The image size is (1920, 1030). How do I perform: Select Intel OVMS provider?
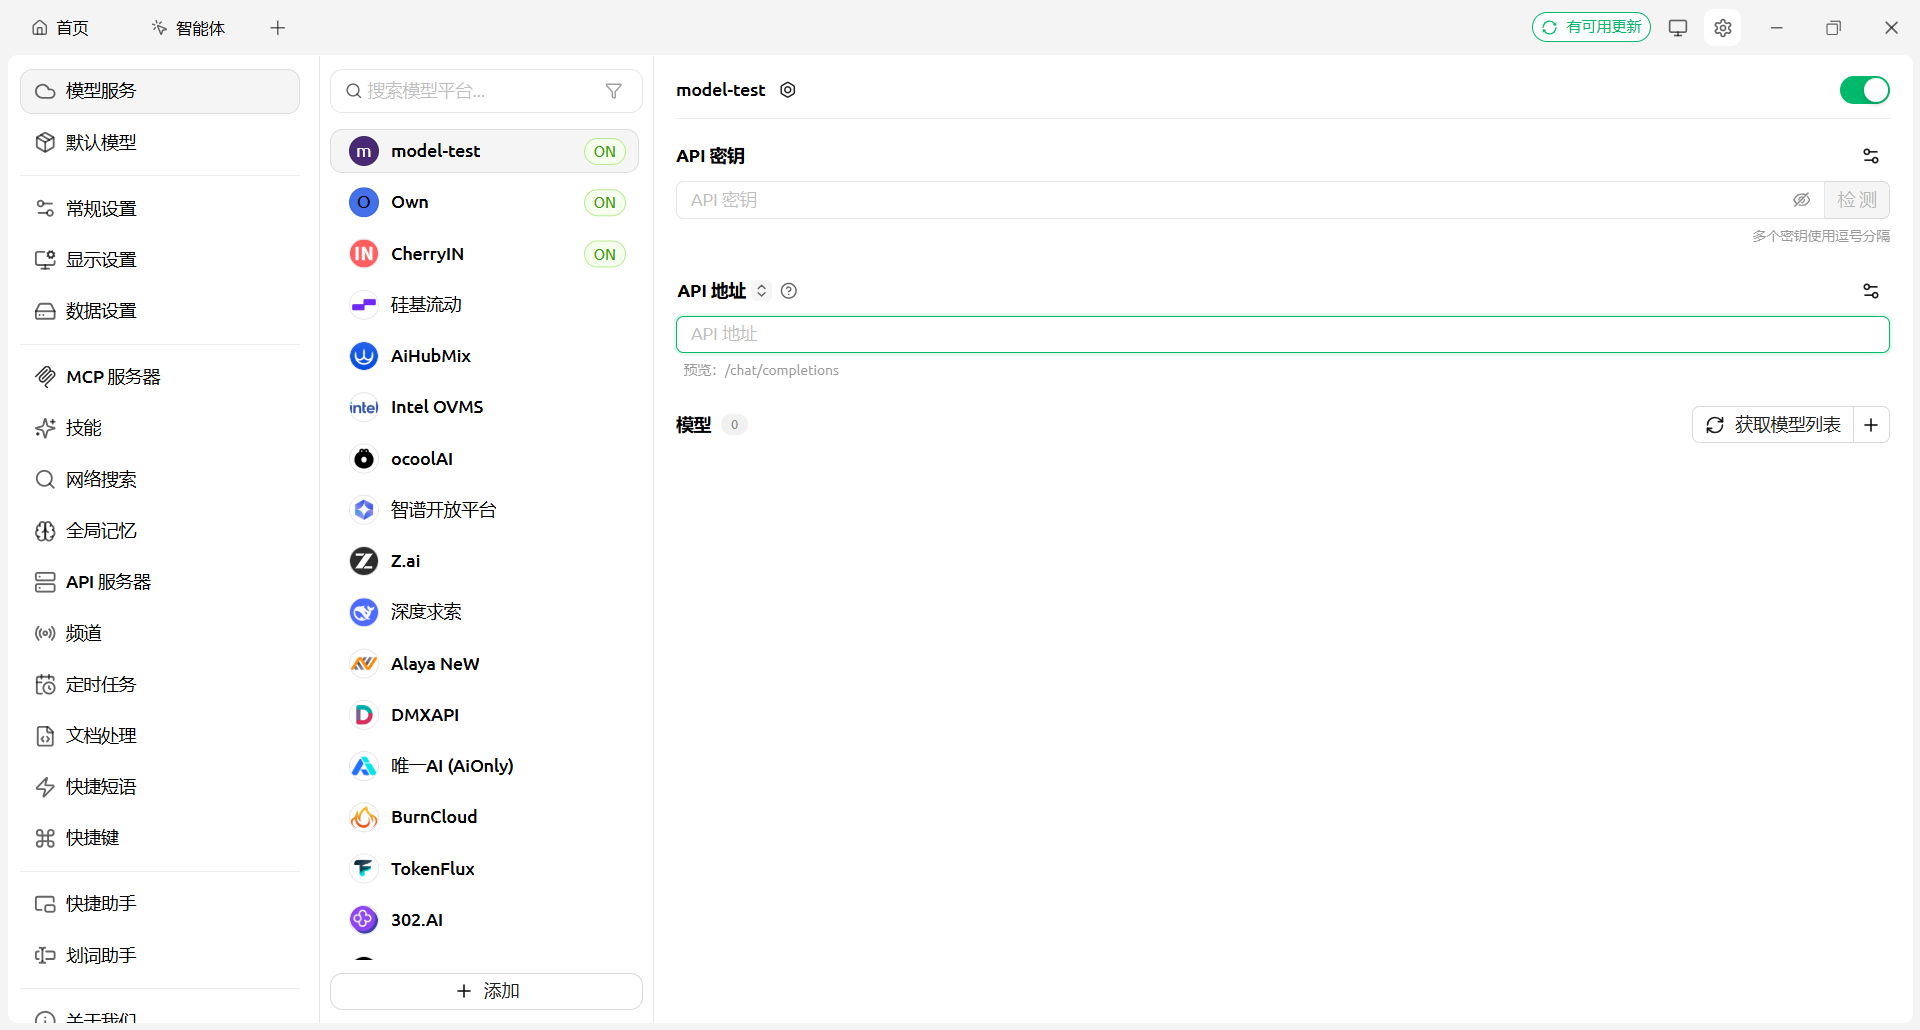pos(485,407)
